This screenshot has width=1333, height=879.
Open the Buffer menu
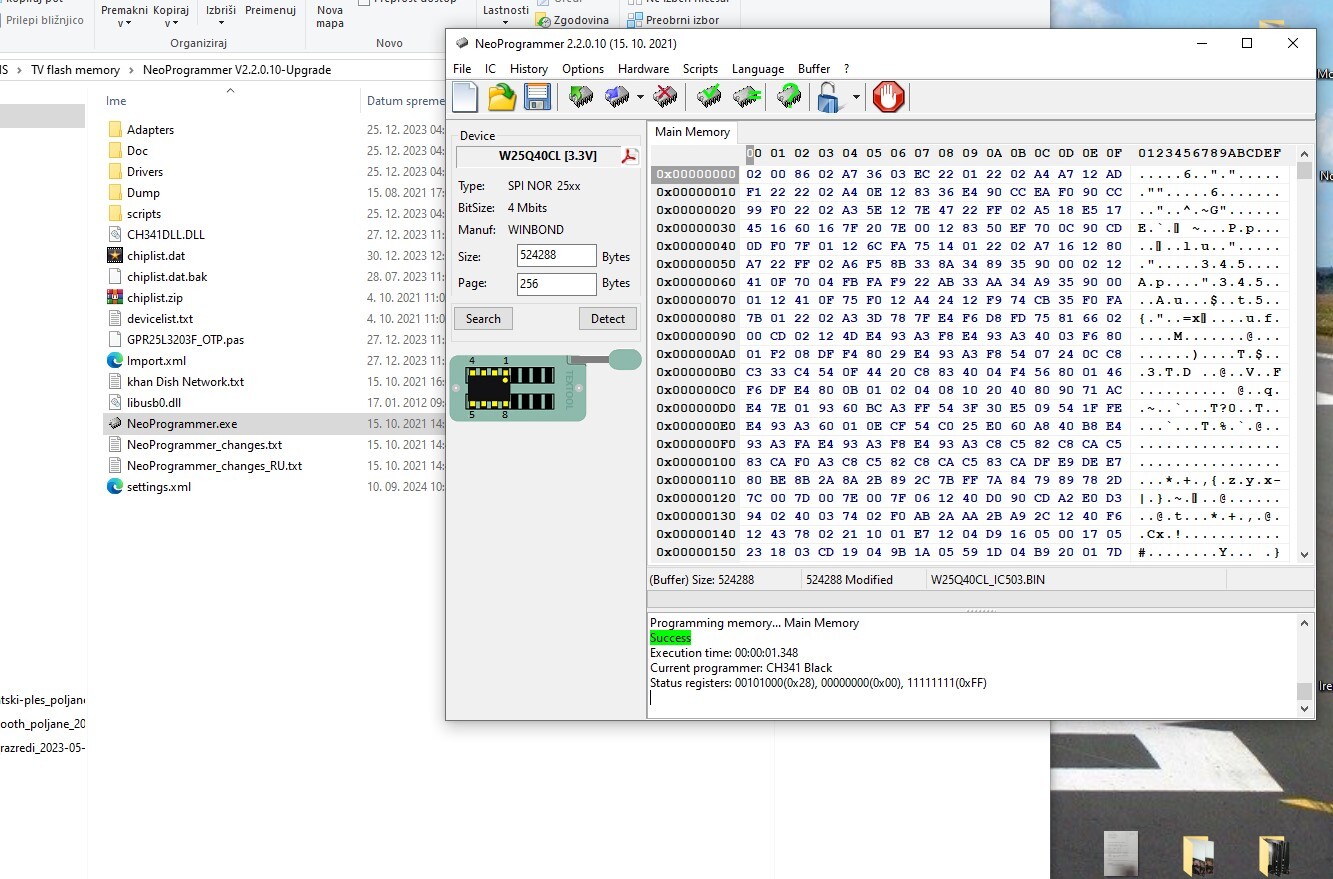click(x=814, y=69)
